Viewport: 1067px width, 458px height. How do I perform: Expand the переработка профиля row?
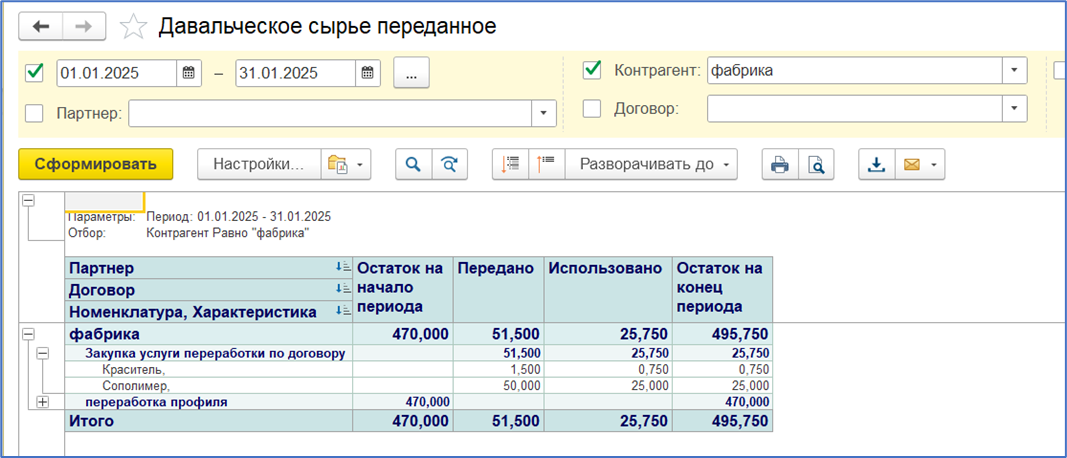[x=43, y=402]
